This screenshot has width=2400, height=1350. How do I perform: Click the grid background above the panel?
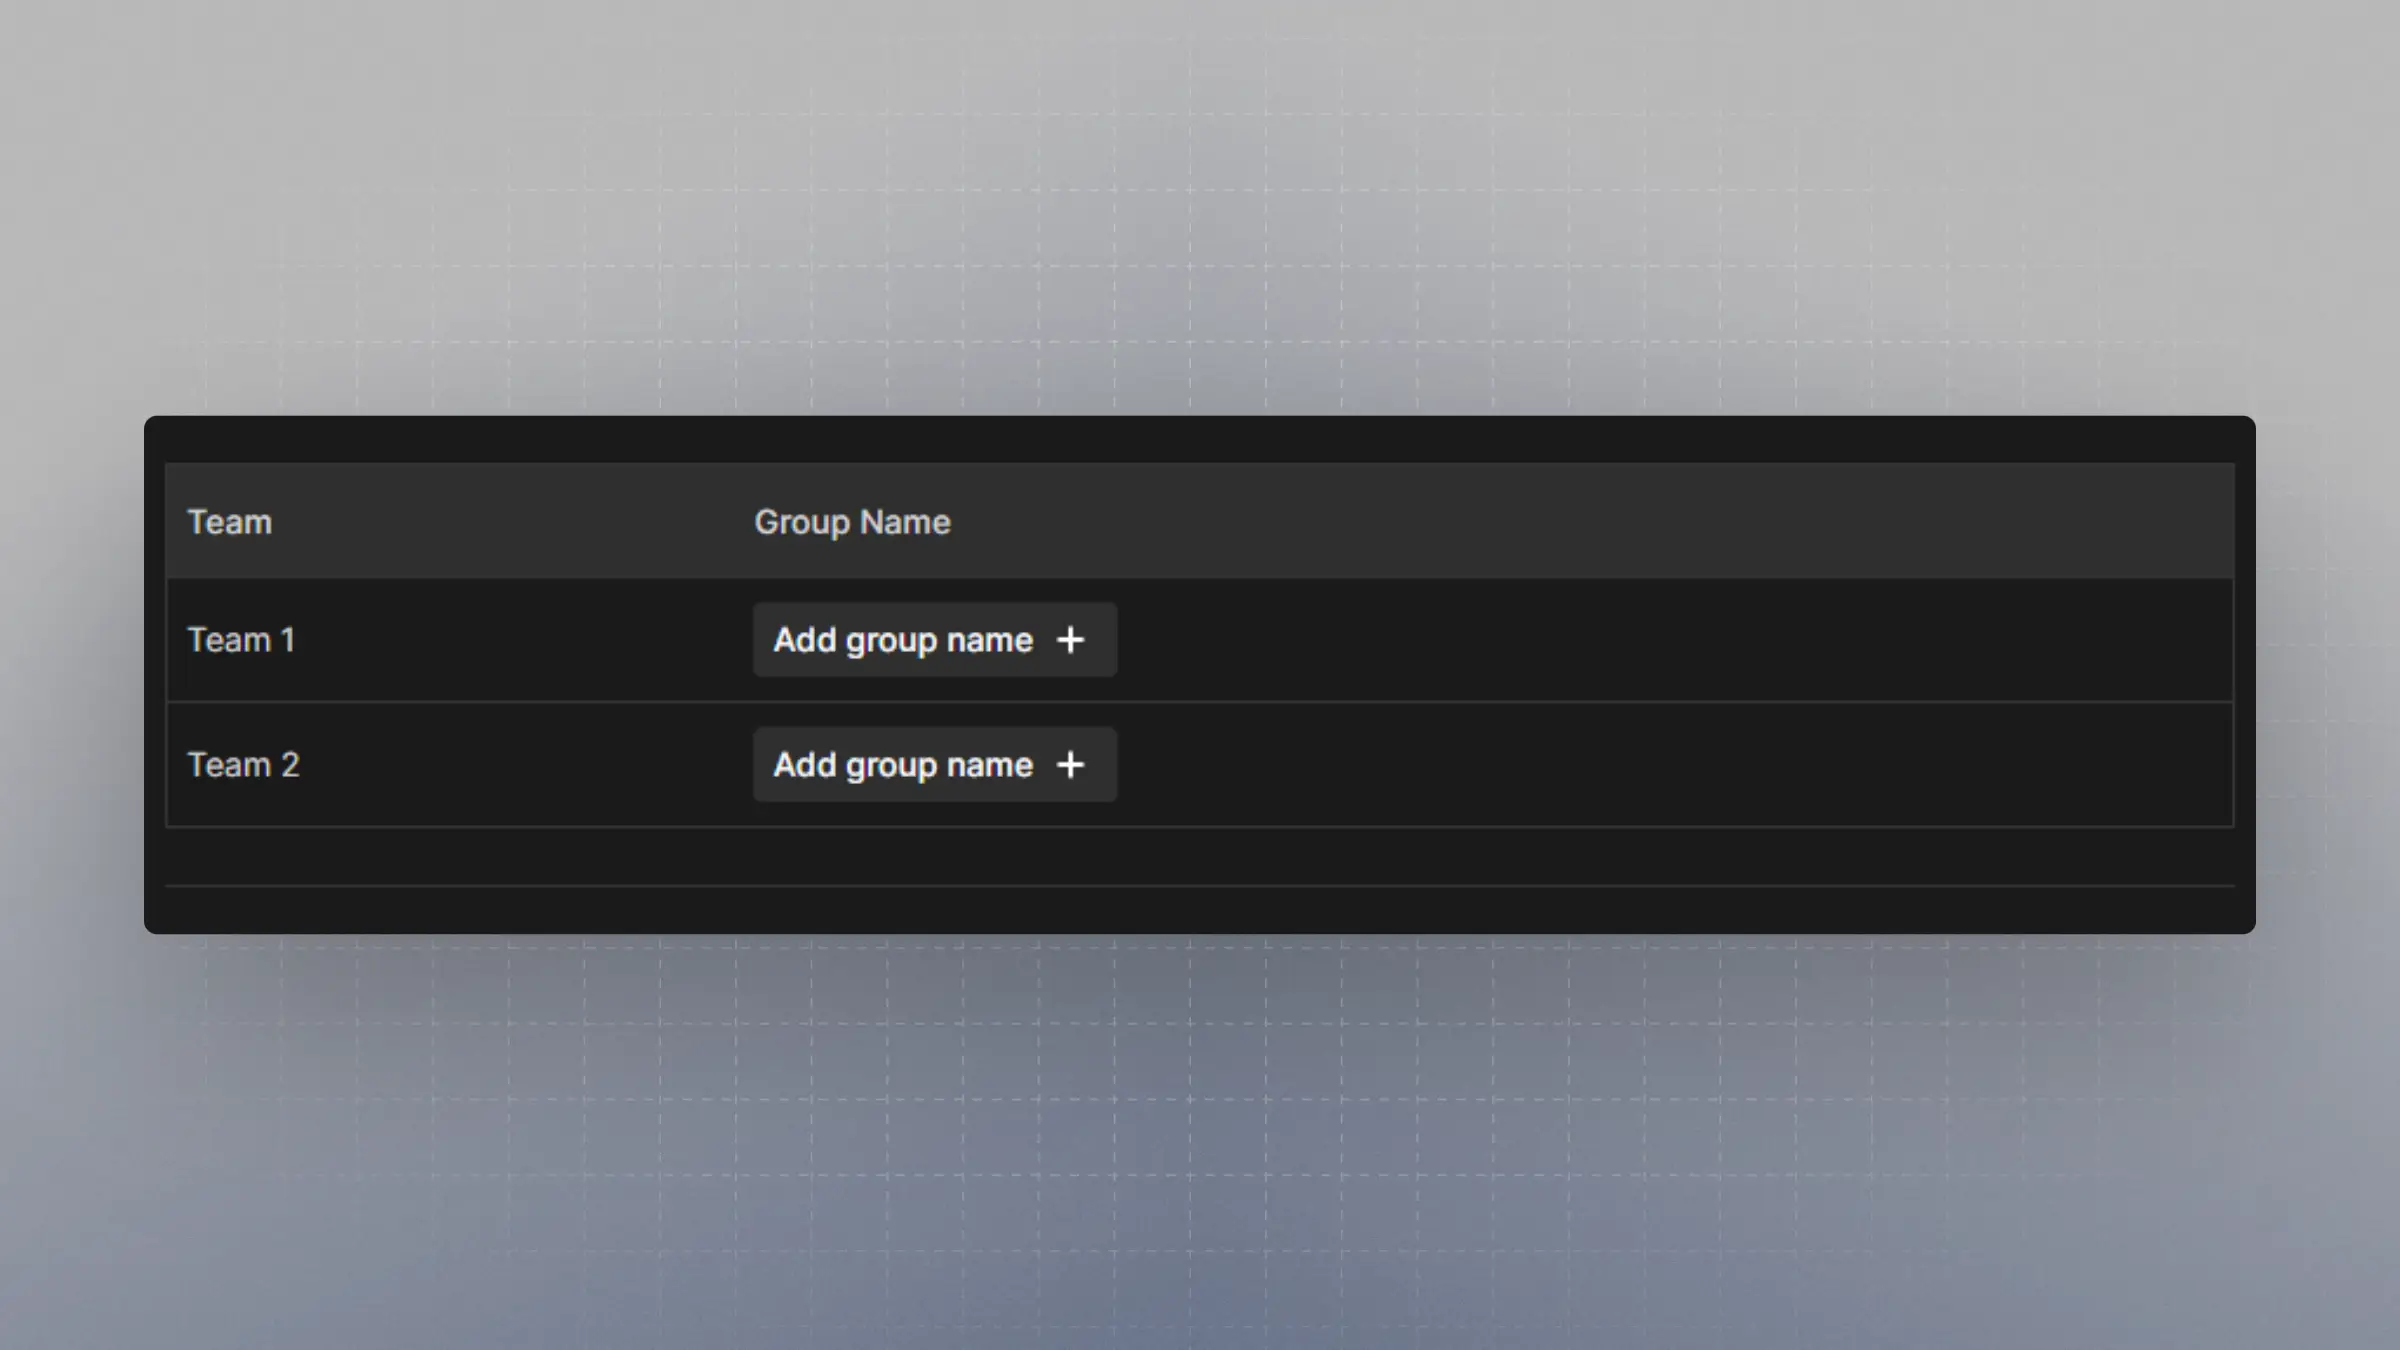pos(1200,200)
